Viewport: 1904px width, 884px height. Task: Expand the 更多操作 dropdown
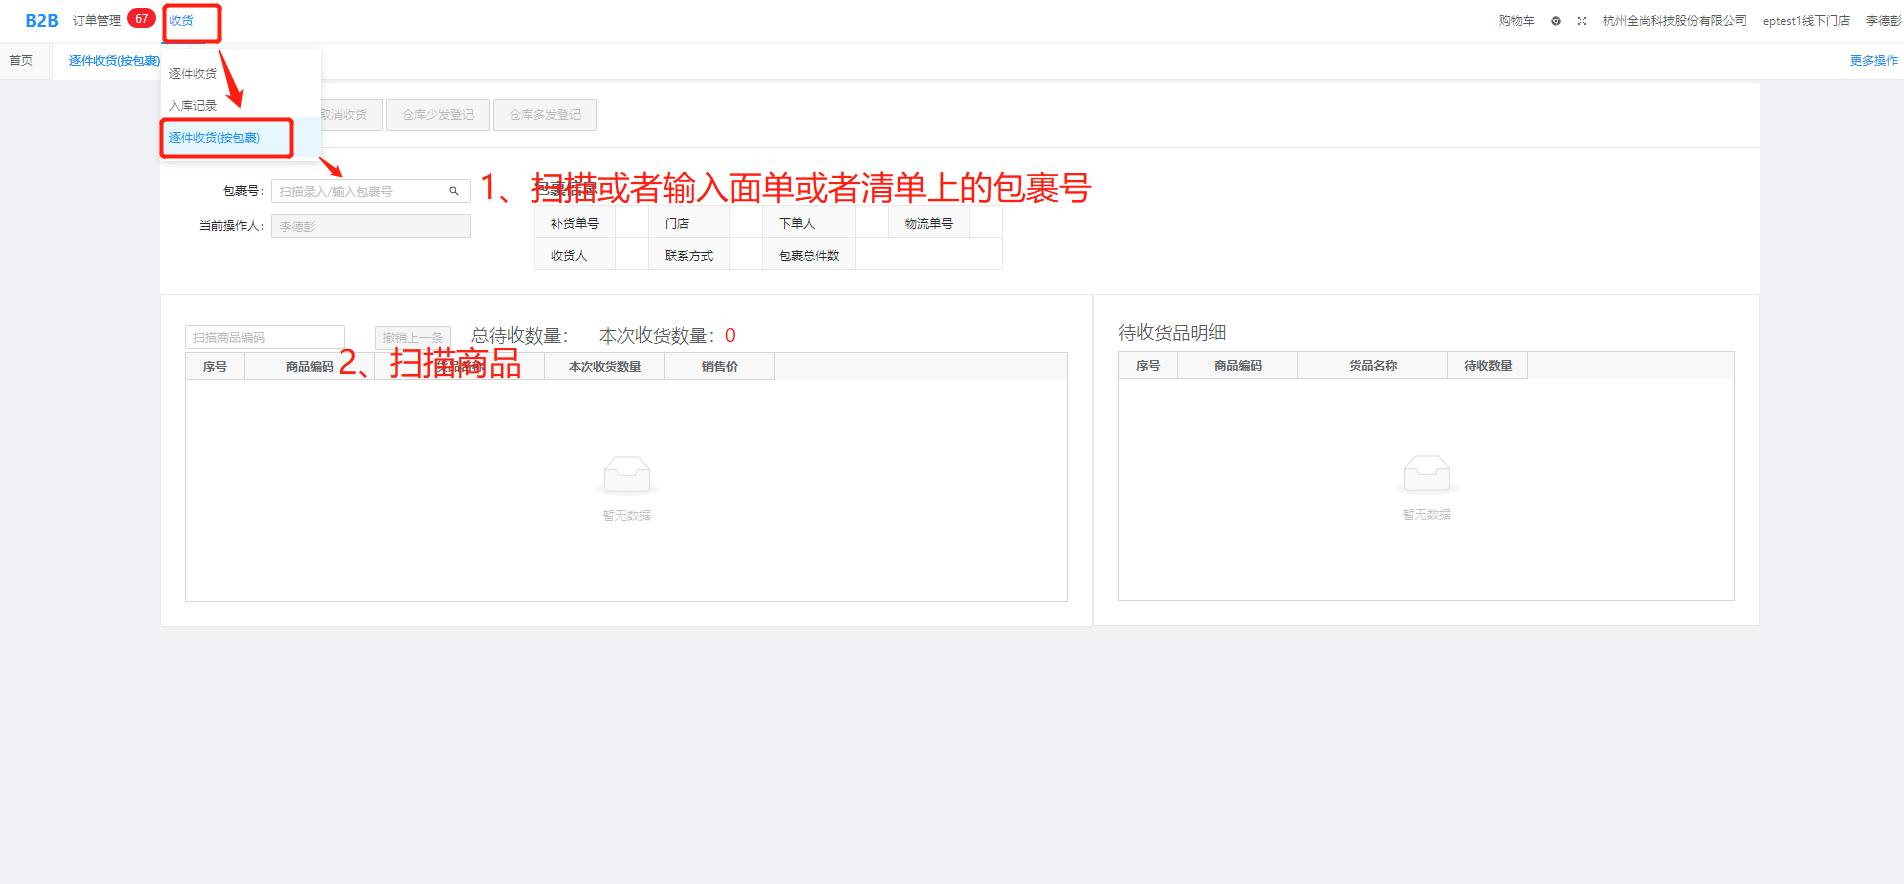pyautogui.click(x=1873, y=61)
